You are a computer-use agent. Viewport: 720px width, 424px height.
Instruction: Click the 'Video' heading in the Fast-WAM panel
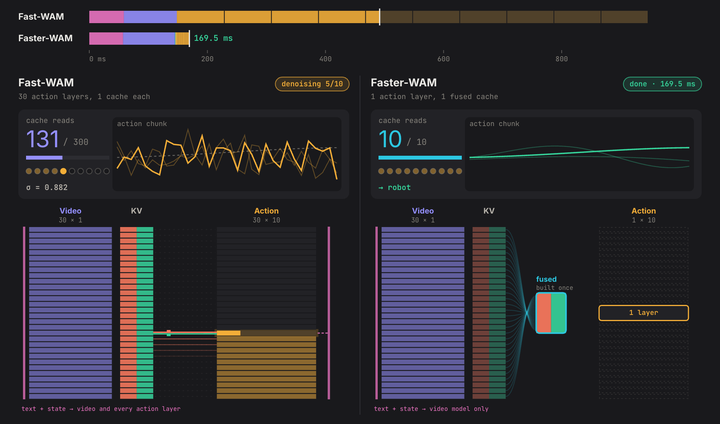(70, 211)
